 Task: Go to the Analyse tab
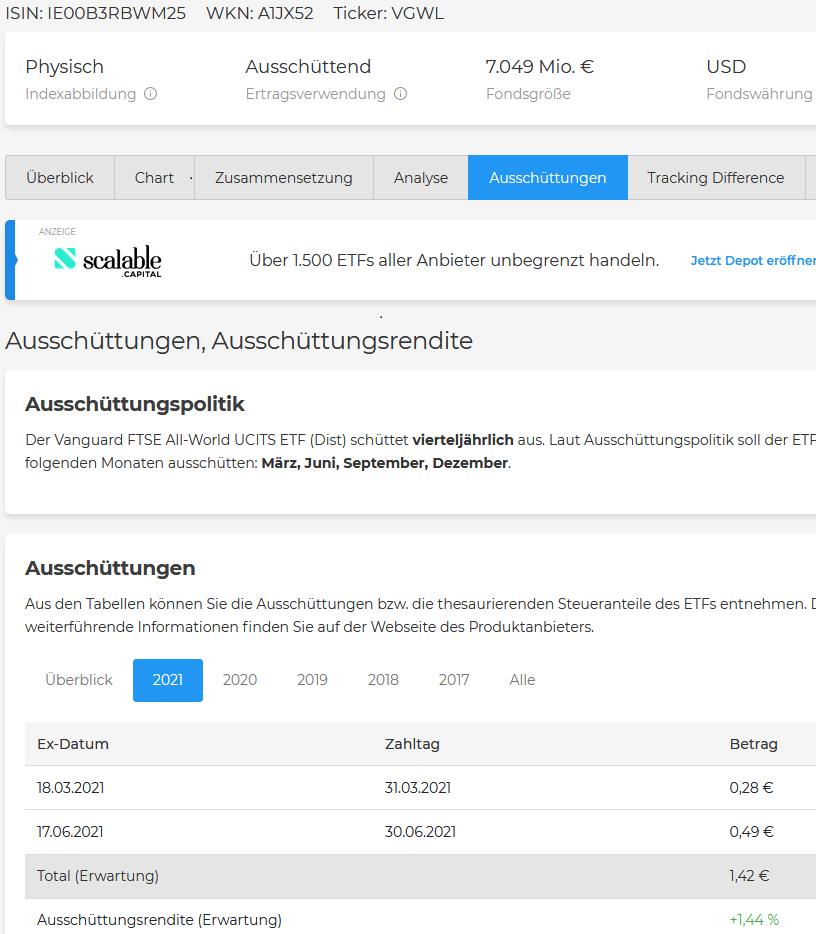coord(421,178)
